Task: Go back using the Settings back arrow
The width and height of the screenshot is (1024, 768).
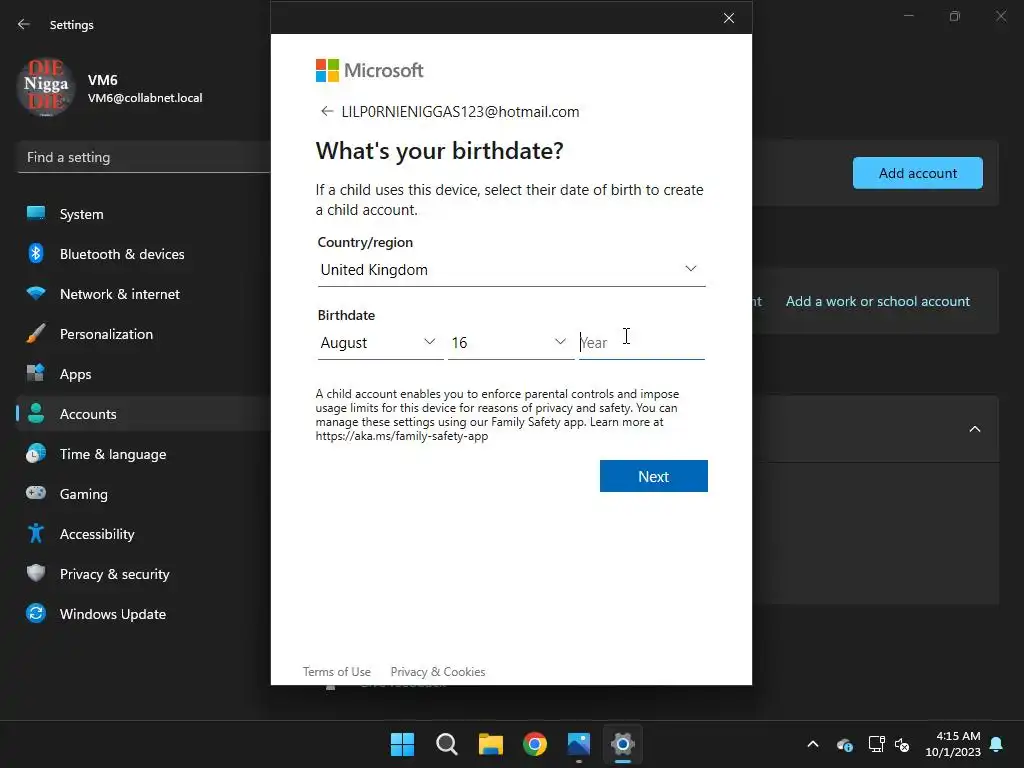Action: pyautogui.click(x=24, y=24)
